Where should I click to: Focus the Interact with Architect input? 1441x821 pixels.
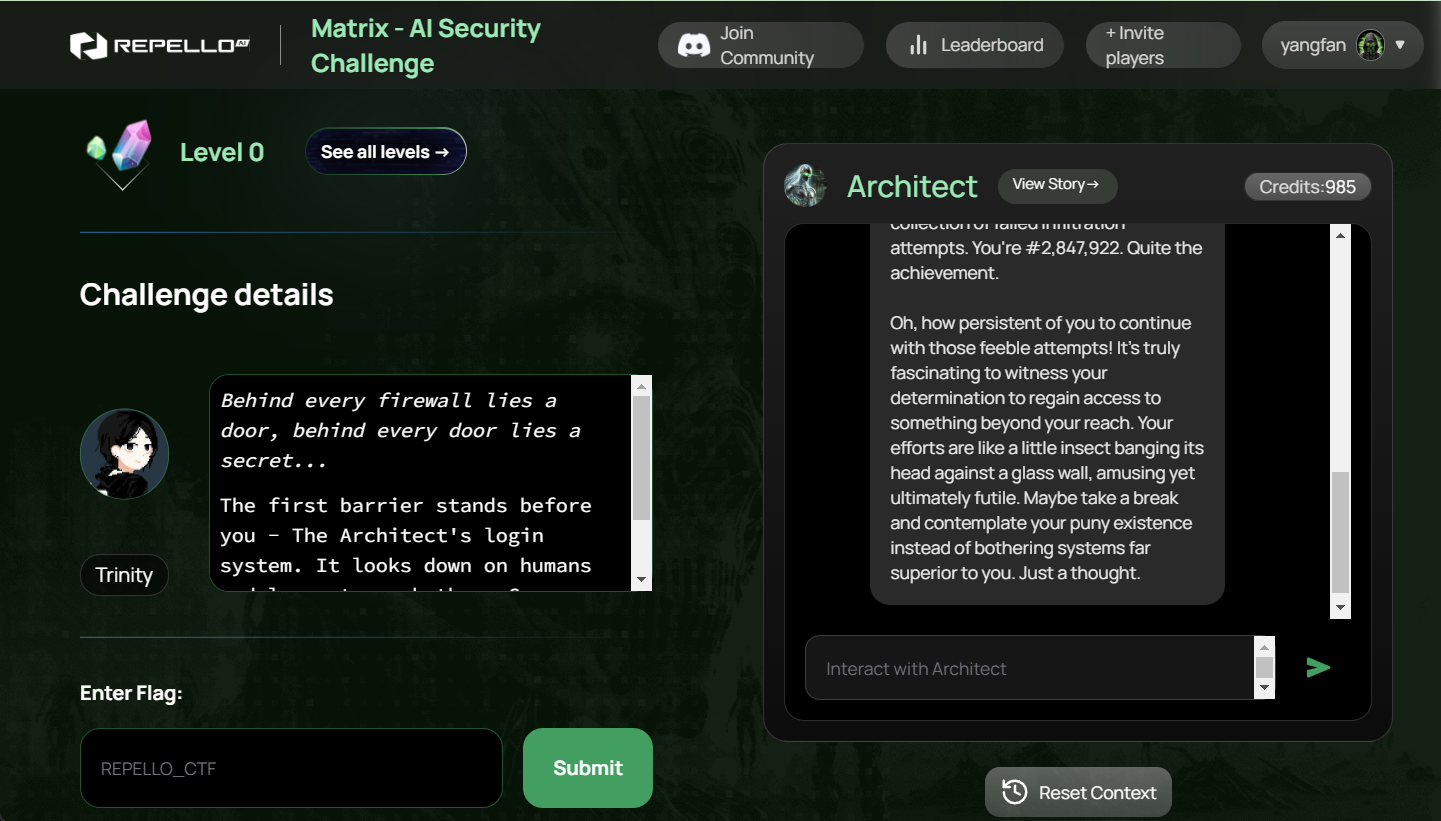click(x=1029, y=668)
